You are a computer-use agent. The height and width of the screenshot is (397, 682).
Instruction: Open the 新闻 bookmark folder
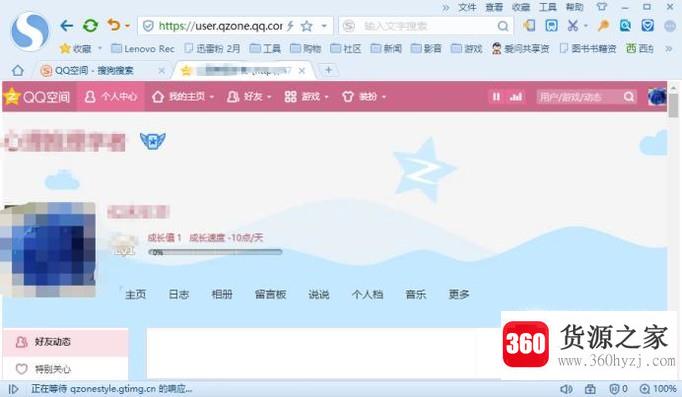386,48
